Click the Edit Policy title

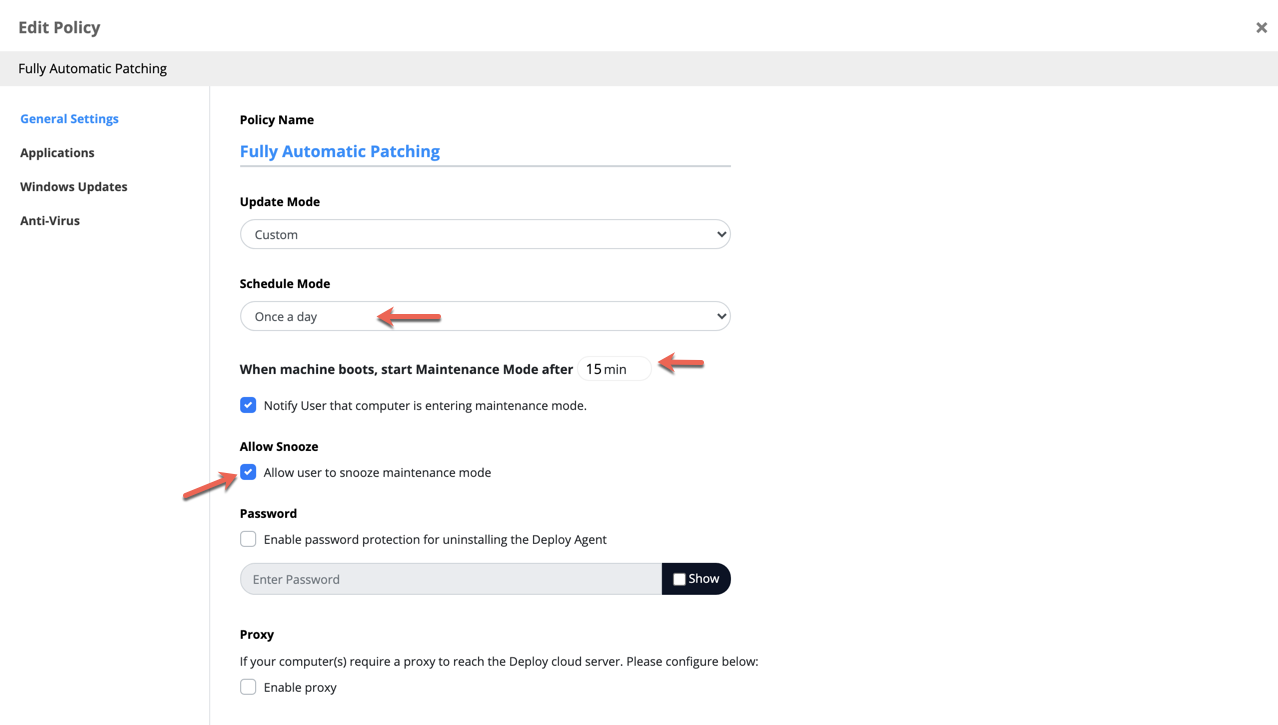tap(59, 28)
